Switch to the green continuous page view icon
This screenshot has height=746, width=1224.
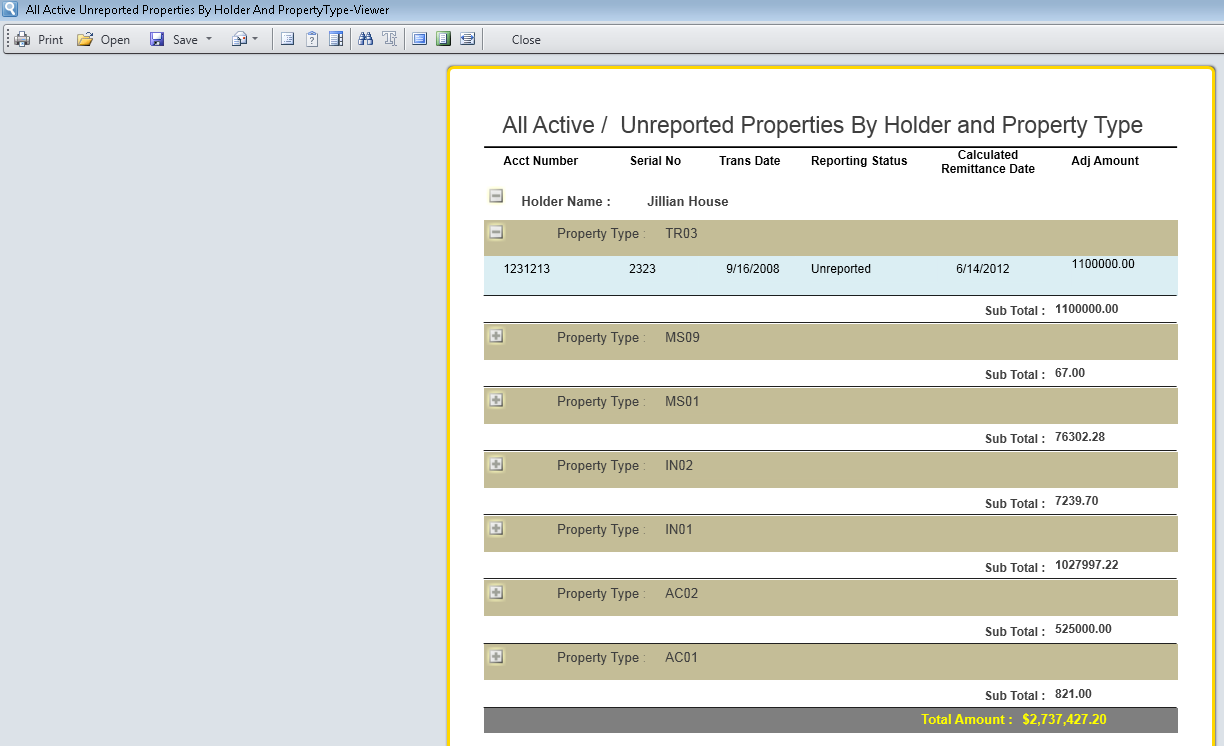point(444,39)
